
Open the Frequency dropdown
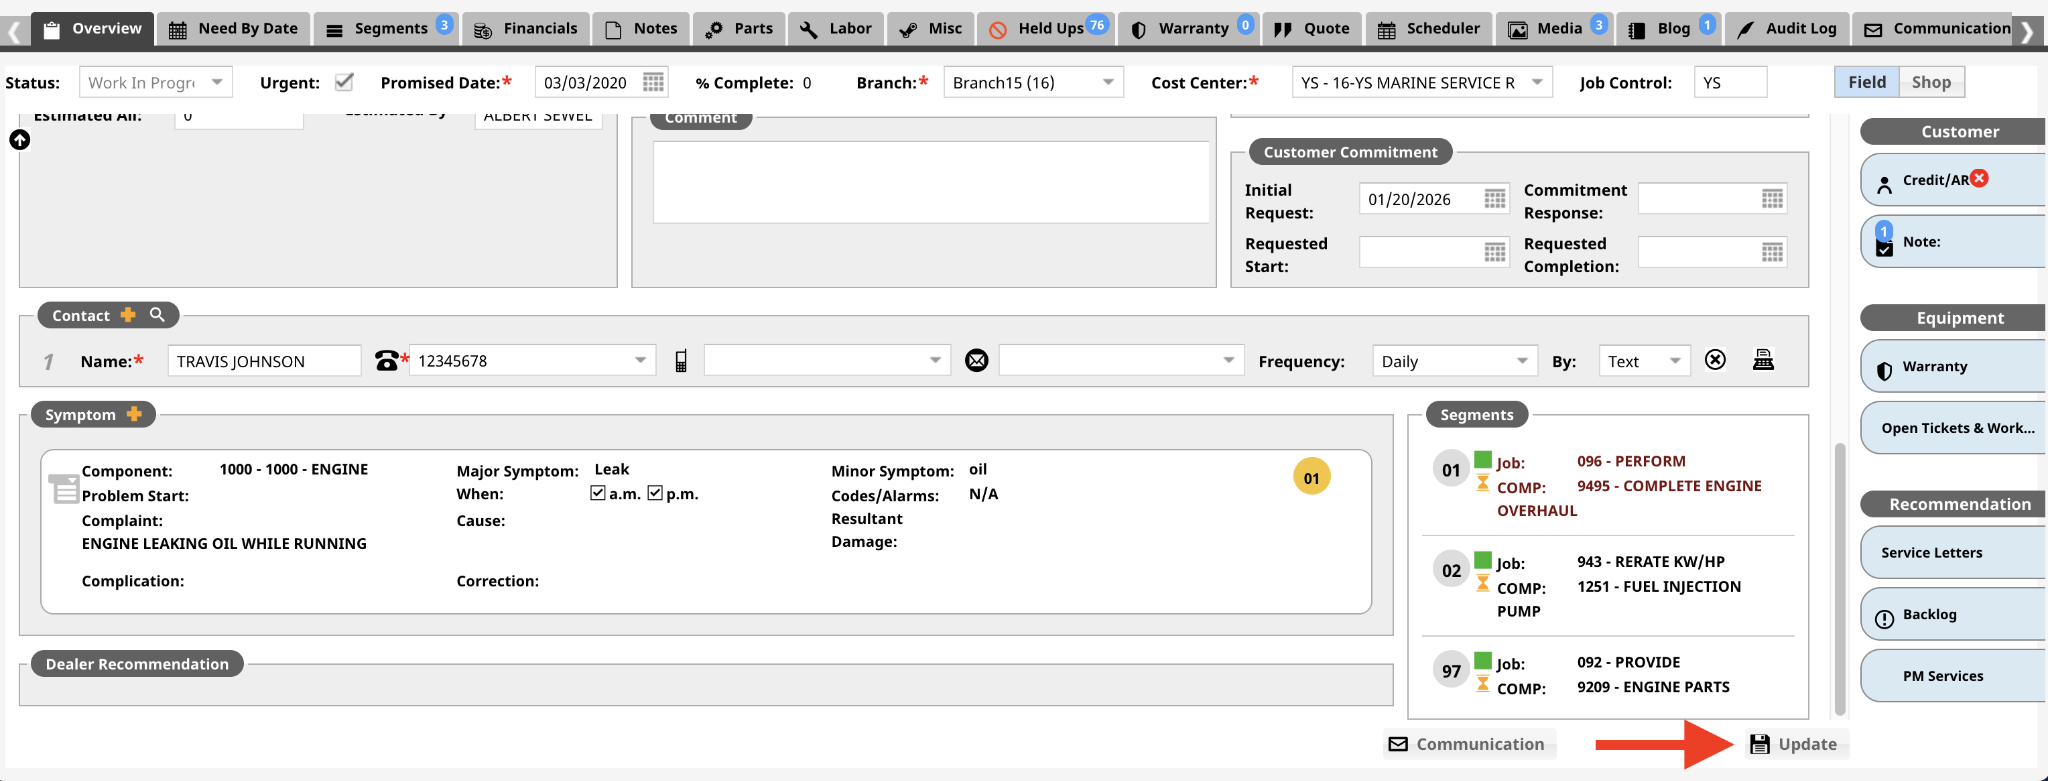pyautogui.click(x=1455, y=361)
